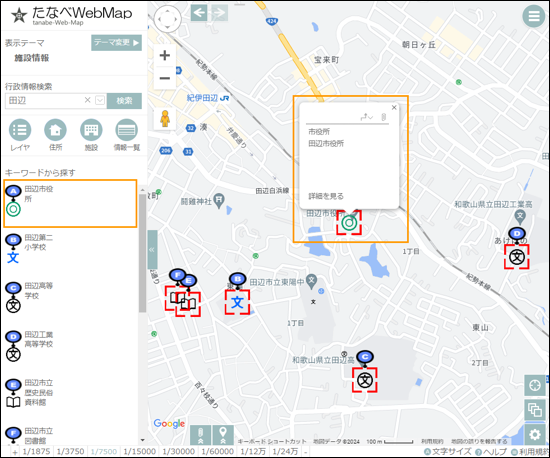Select result B 田辺第二小学校 in list

(x=70, y=249)
